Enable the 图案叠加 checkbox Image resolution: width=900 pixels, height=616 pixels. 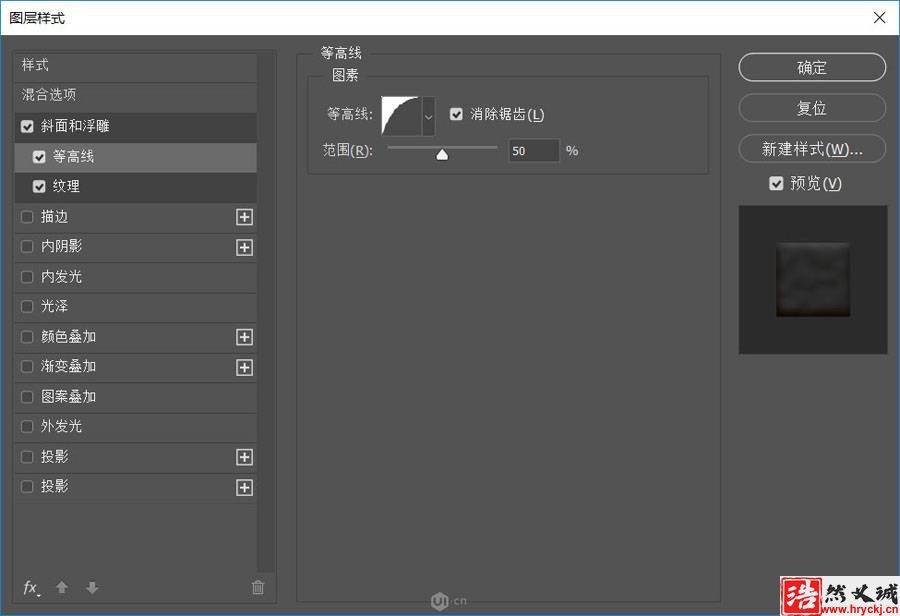click(27, 397)
